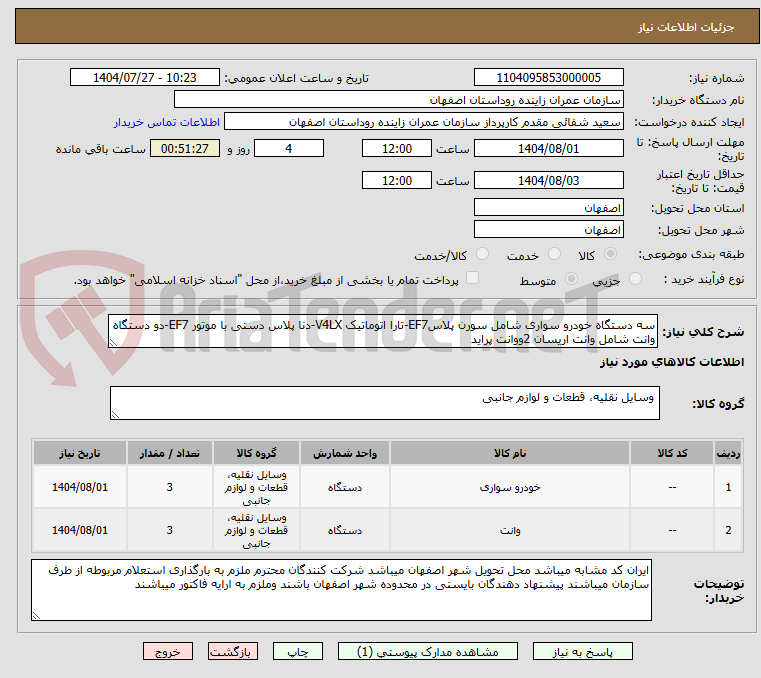The image size is (761, 678).
Task: Click the تعداد / مقدار column header
Action: click(x=169, y=453)
